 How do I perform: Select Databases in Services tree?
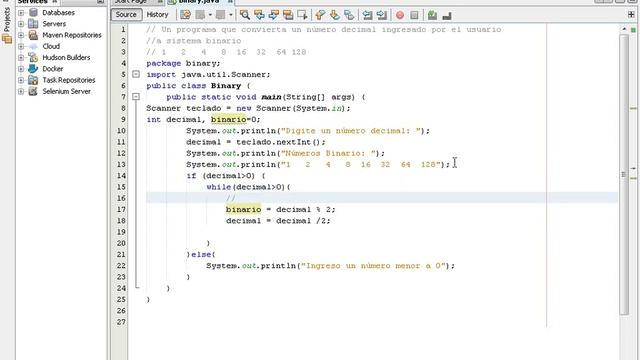point(58,13)
